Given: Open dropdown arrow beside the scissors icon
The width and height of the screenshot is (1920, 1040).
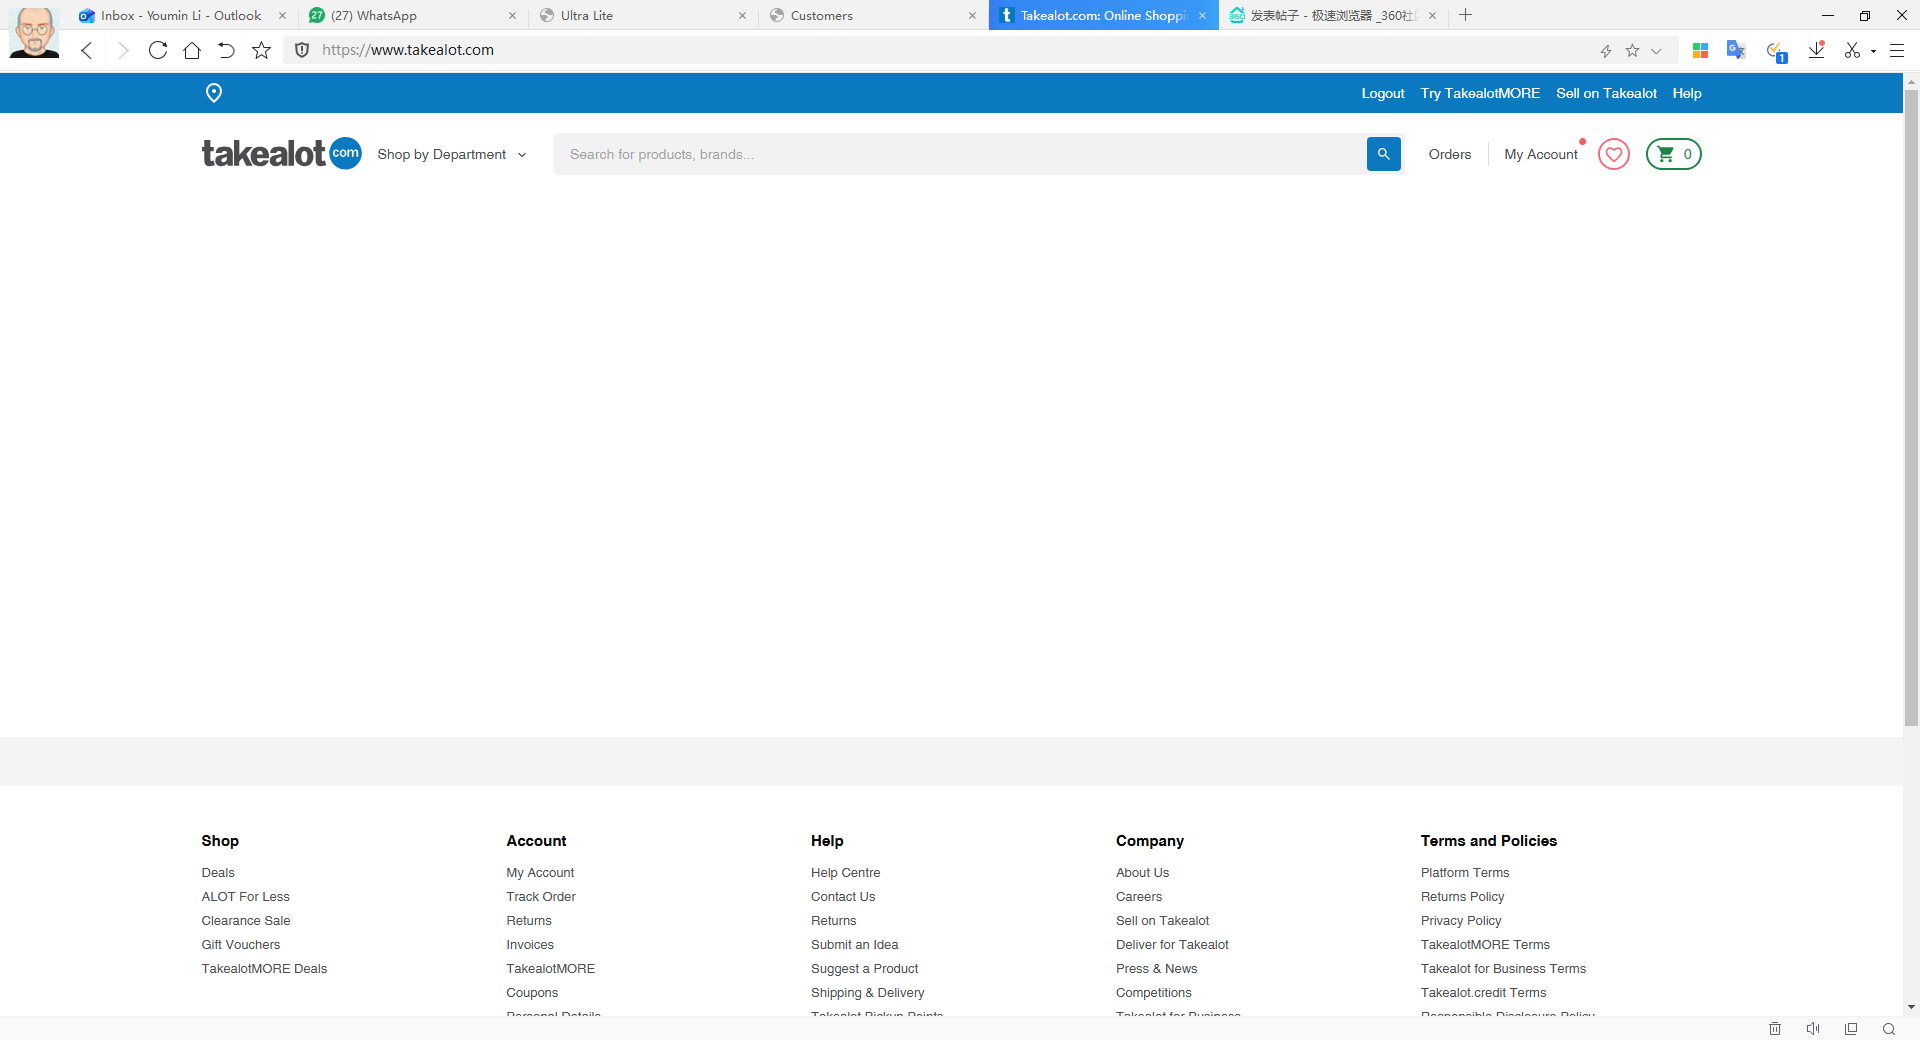Looking at the screenshot, I should 1873,50.
